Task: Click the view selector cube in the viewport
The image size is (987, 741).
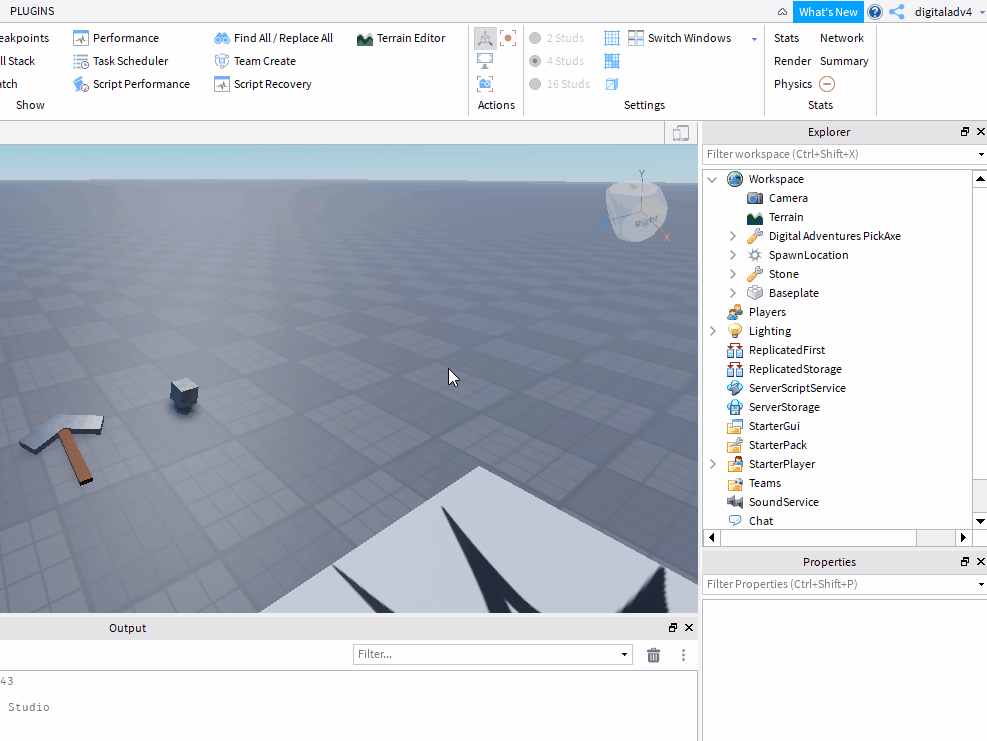Action: pos(636,210)
